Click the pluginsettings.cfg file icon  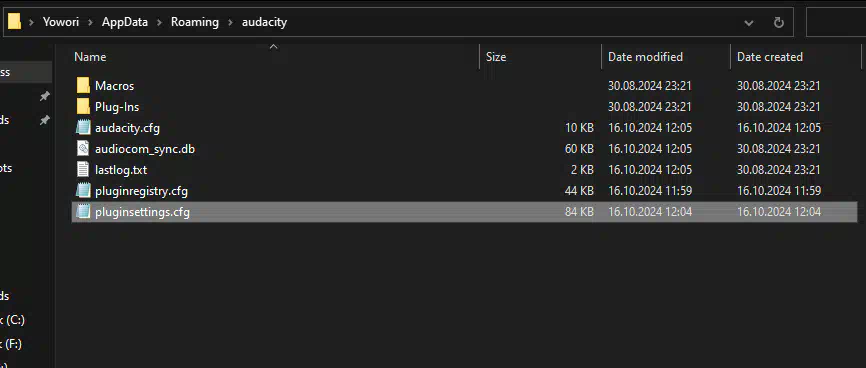[83, 212]
